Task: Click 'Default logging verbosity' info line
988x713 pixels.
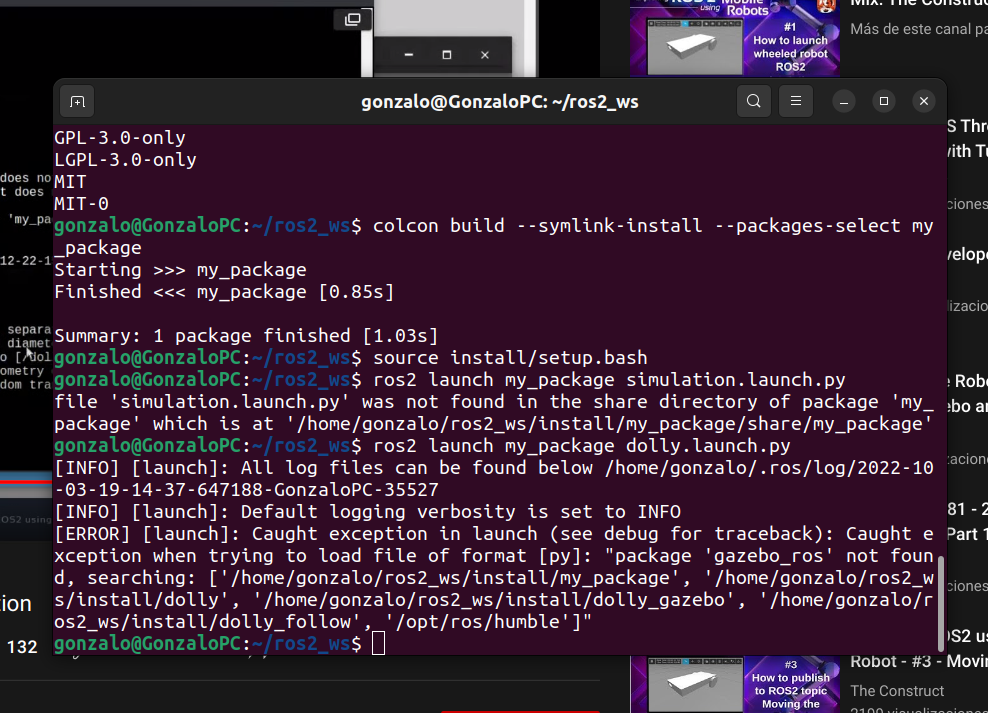Action: click(367, 511)
